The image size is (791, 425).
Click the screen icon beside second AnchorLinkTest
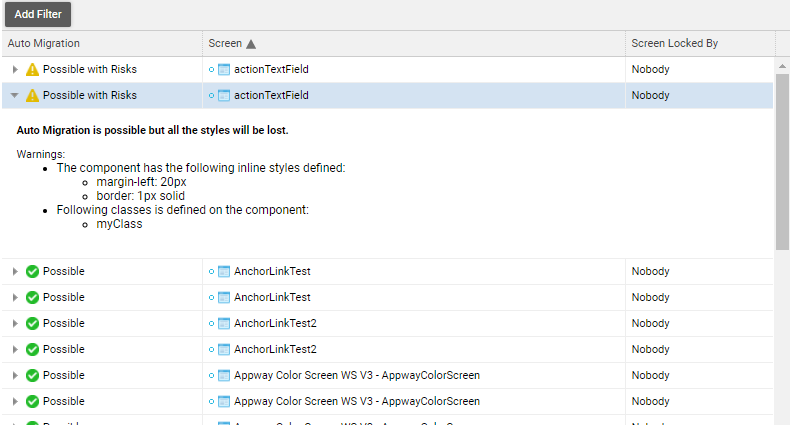tap(224, 297)
